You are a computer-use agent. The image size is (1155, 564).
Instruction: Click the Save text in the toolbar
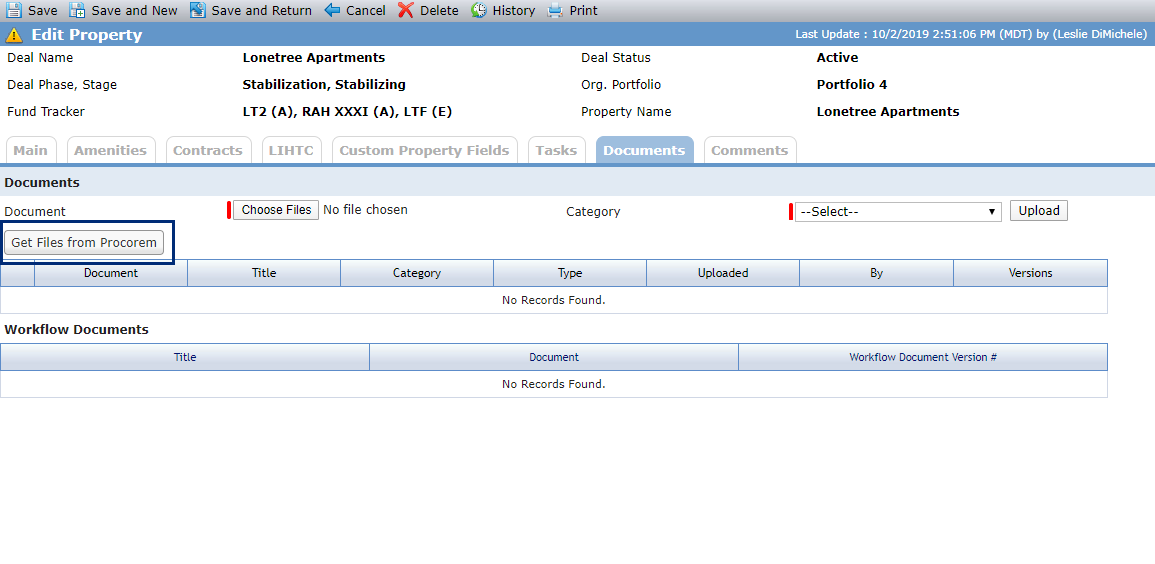tap(43, 10)
